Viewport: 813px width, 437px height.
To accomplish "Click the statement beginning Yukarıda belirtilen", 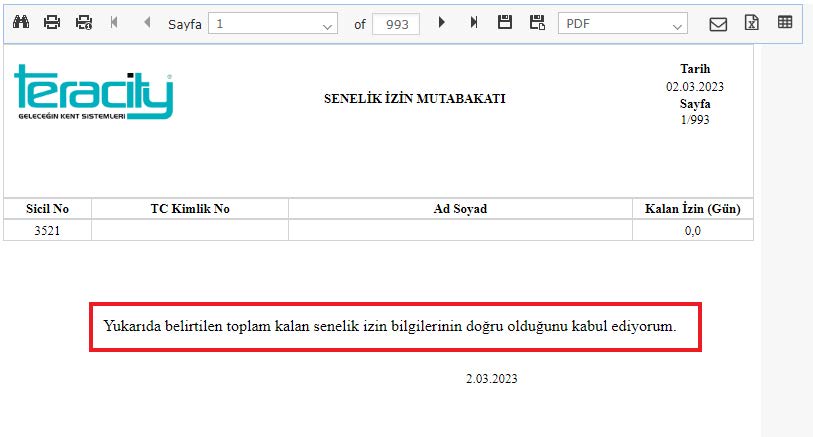I will (x=390, y=326).
